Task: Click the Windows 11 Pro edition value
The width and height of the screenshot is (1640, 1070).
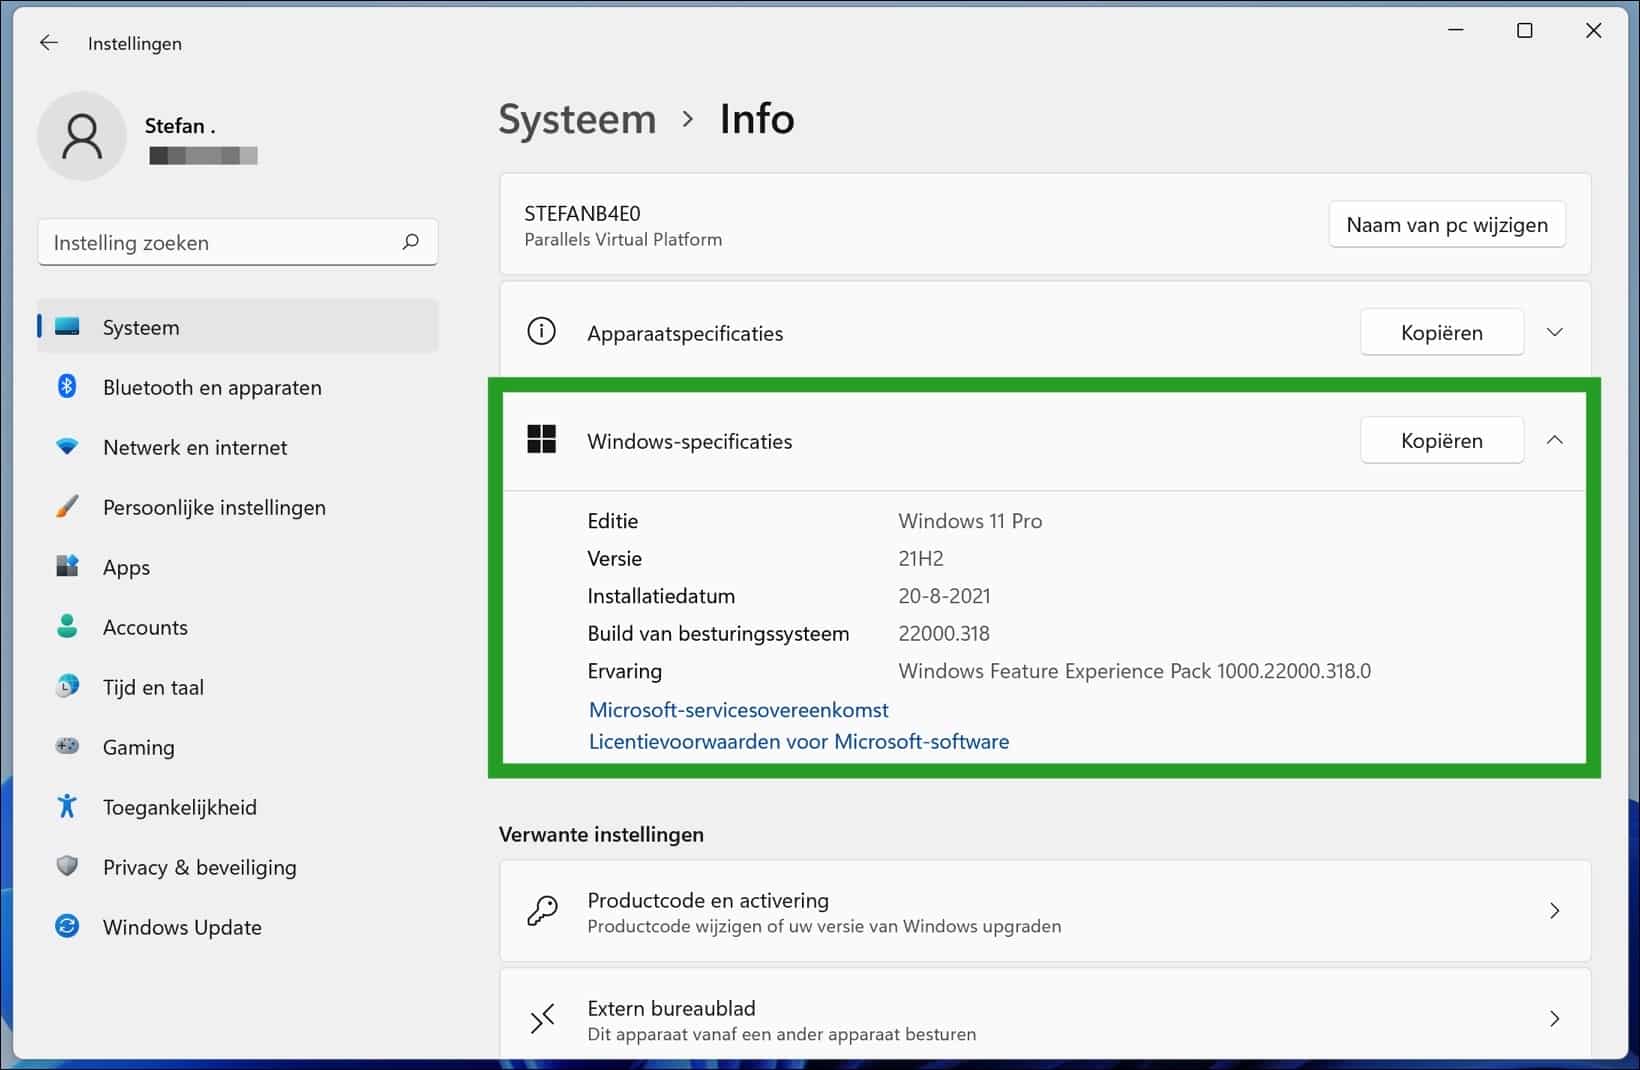Action: [970, 521]
